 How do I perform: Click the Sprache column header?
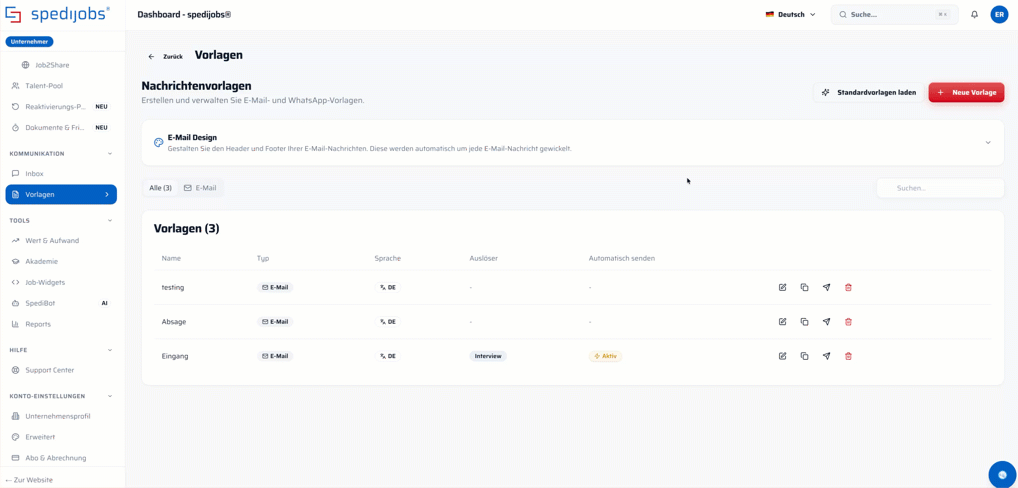388,258
